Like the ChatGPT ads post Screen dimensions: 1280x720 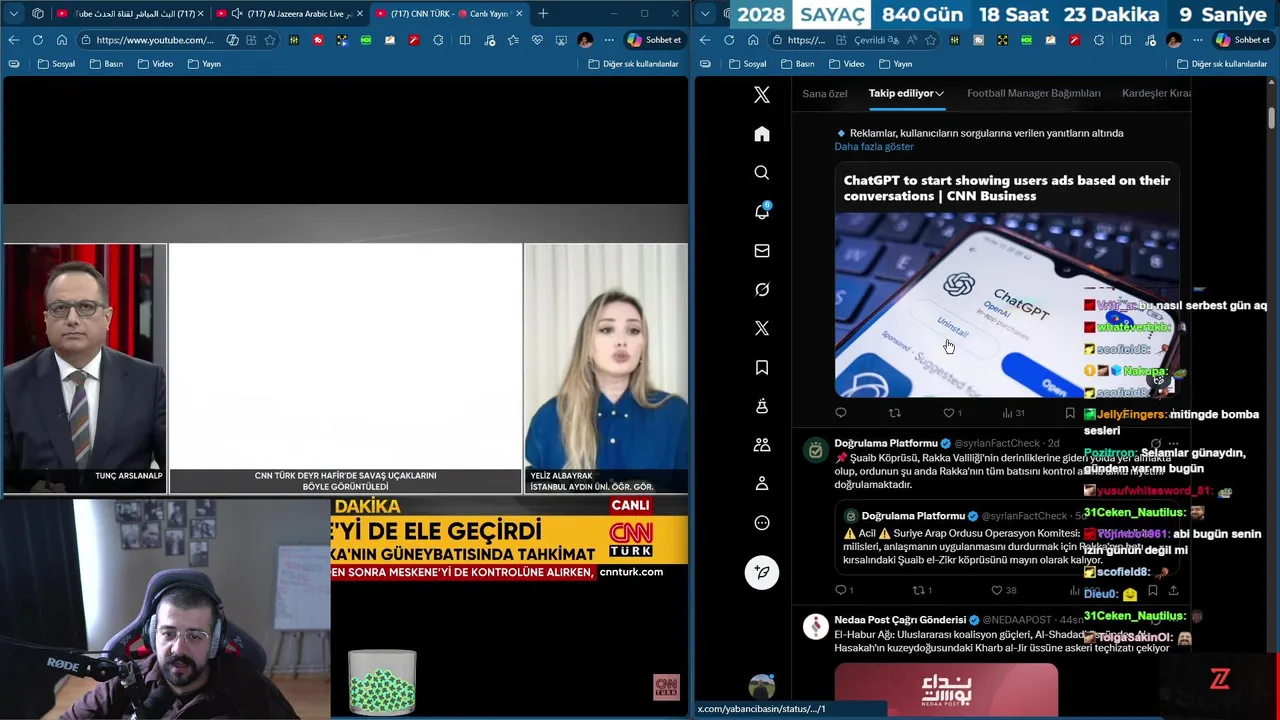[x=954, y=413]
